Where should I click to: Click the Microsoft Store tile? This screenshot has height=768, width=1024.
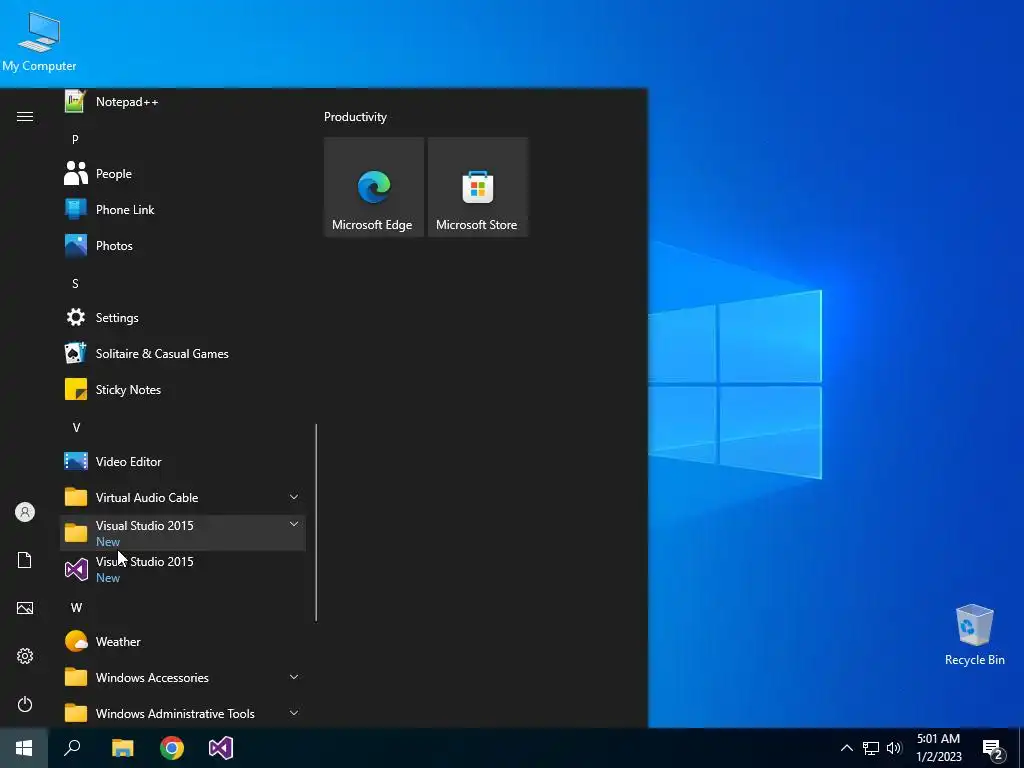tap(477, 187)
